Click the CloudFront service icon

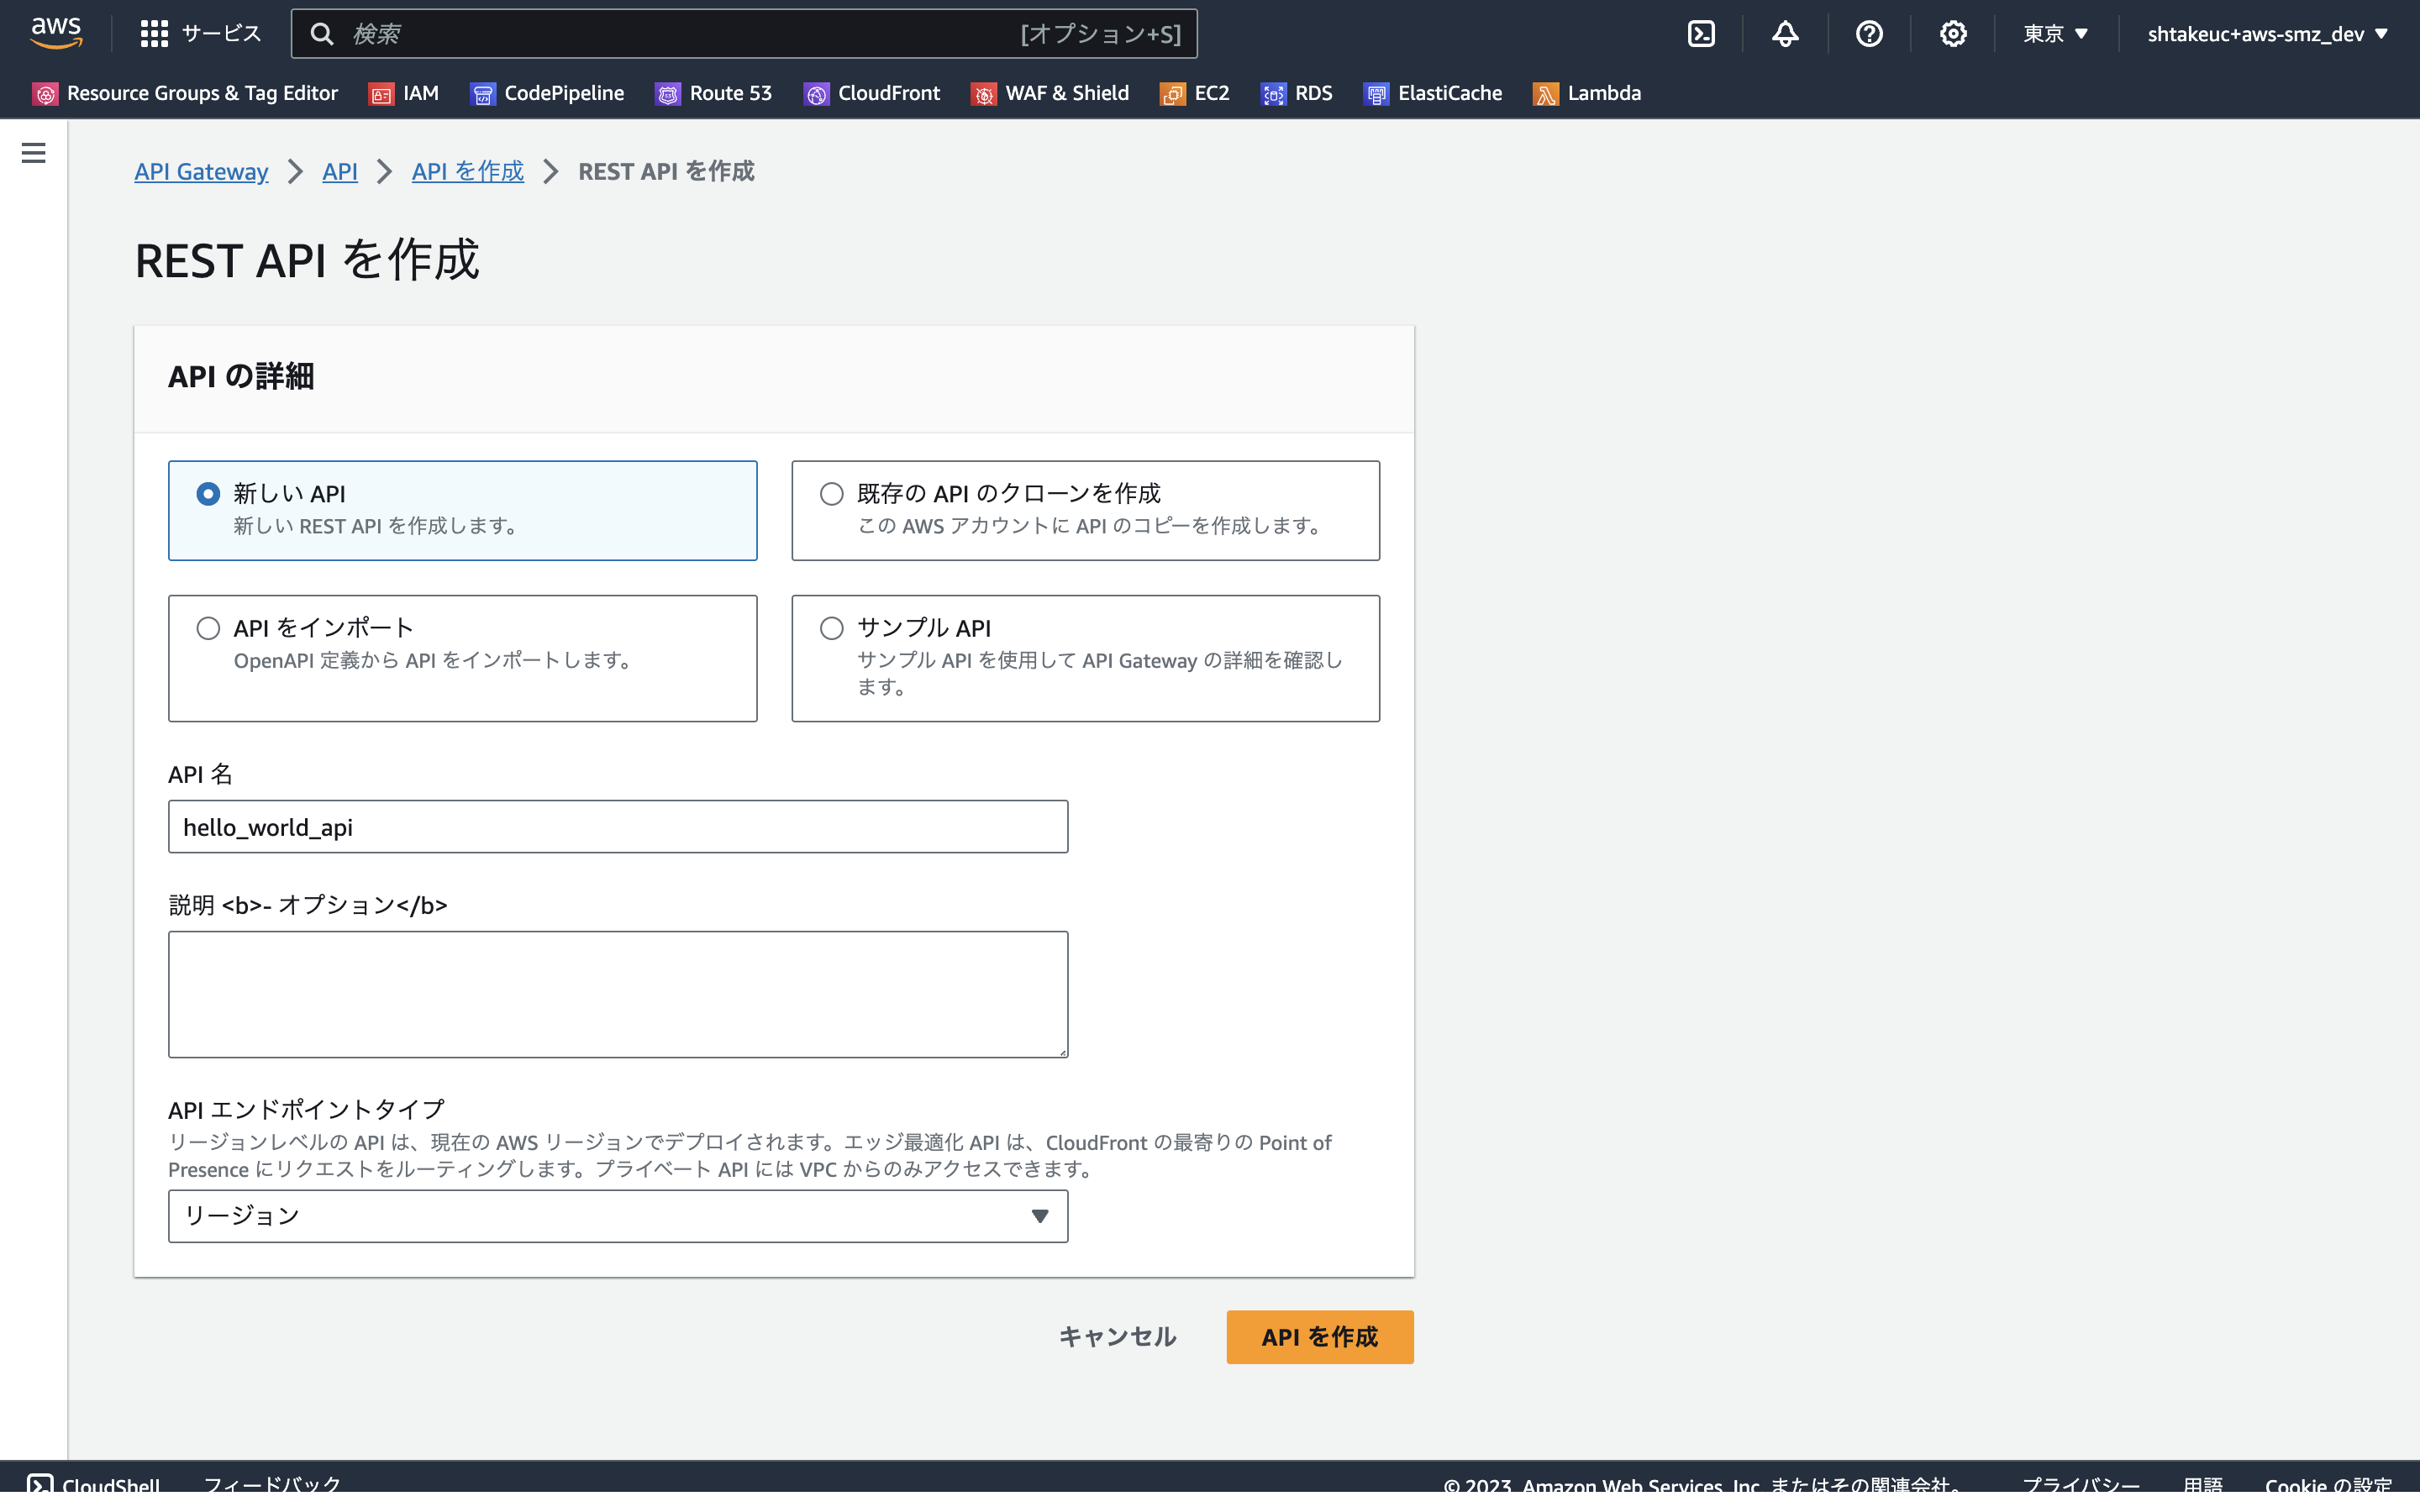[816, 94]
